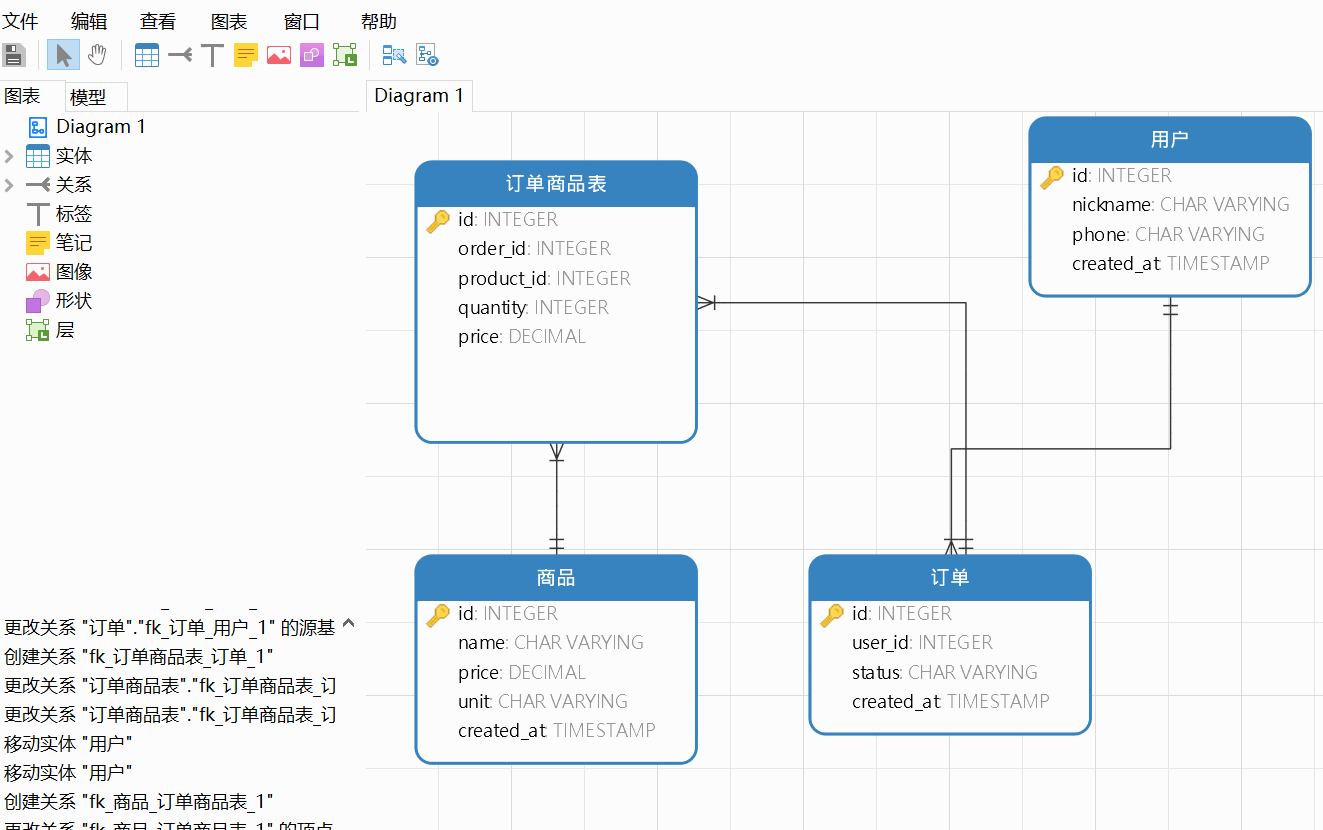
Task: Choose the yellow note tool
Action: tap(246, 55)
